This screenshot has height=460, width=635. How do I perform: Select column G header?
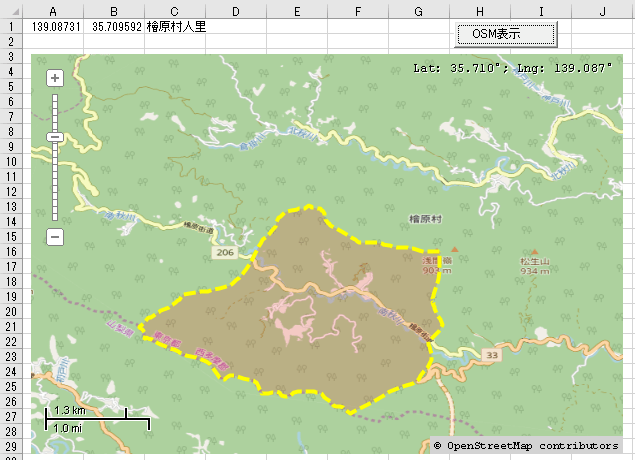(419, 11)
